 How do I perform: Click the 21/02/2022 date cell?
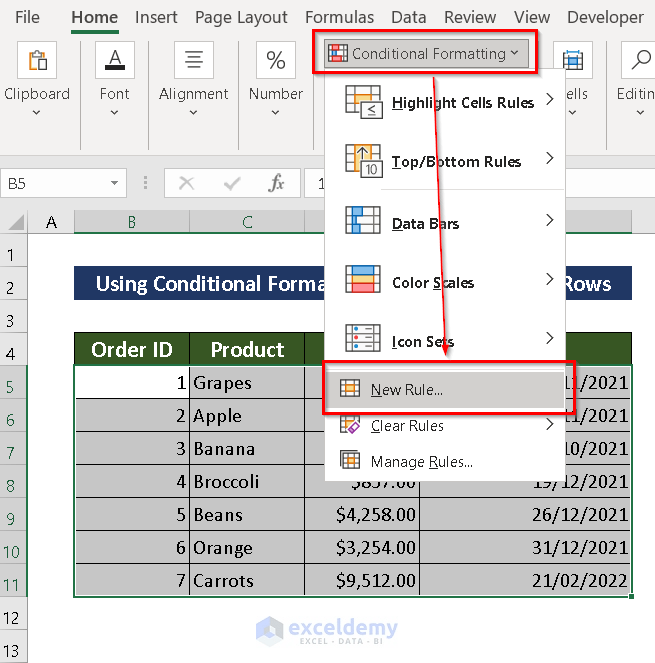(525, 581)
